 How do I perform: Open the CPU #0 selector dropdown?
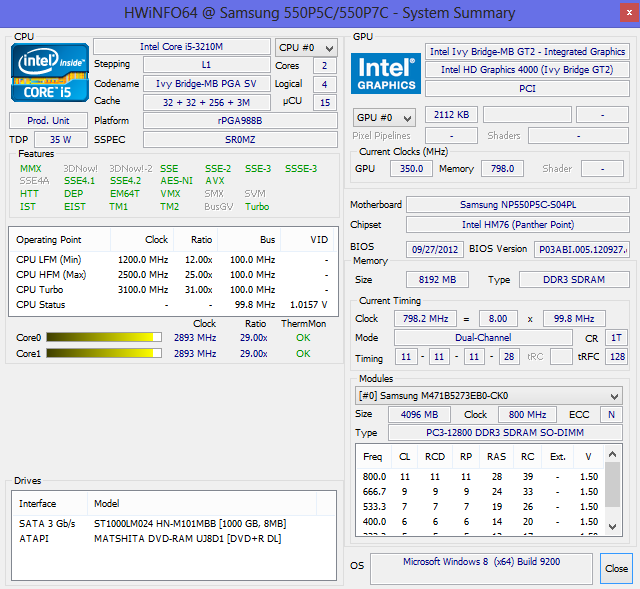(x=306, y=48)
